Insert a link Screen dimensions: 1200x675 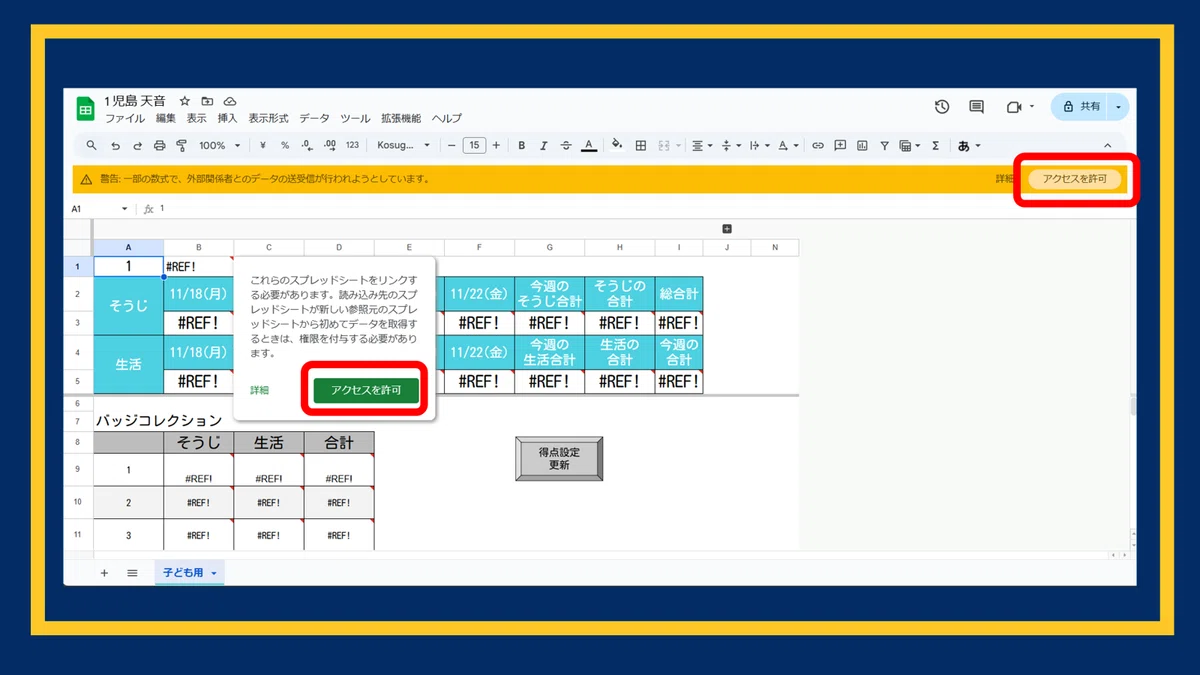click(817, 146)
